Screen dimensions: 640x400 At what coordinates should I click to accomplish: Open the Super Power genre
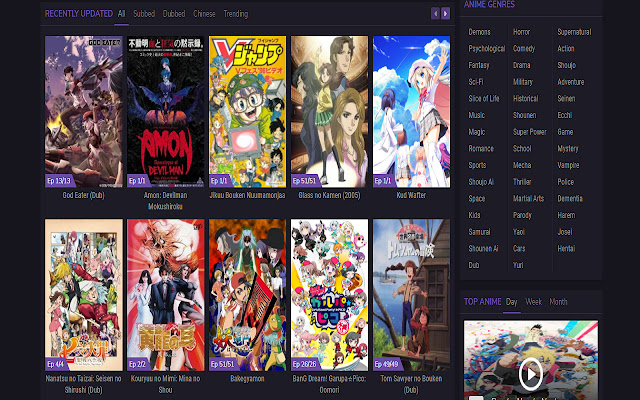[x=529, y=132]
